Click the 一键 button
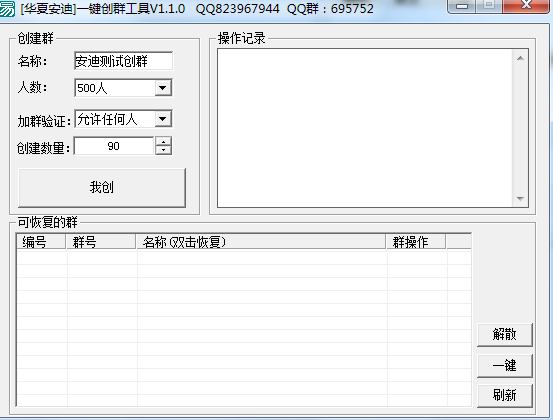 [x=504, y=365]
